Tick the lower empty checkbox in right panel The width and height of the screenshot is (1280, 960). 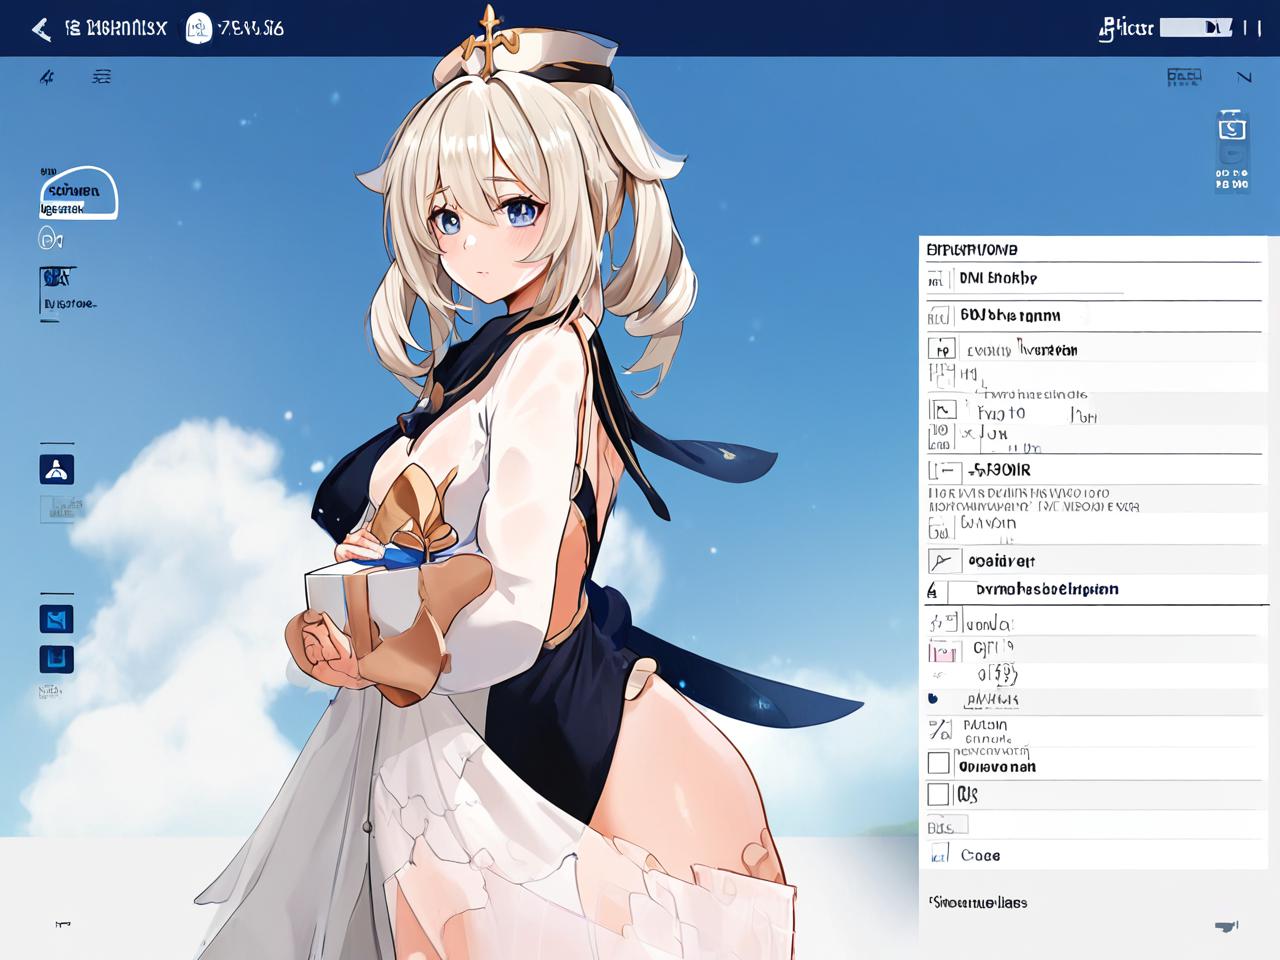[x=938, y=794]
